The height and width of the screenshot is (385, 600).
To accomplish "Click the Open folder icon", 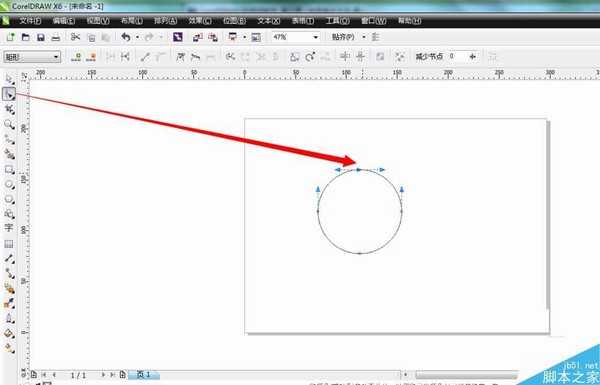I will click(26, 37).
